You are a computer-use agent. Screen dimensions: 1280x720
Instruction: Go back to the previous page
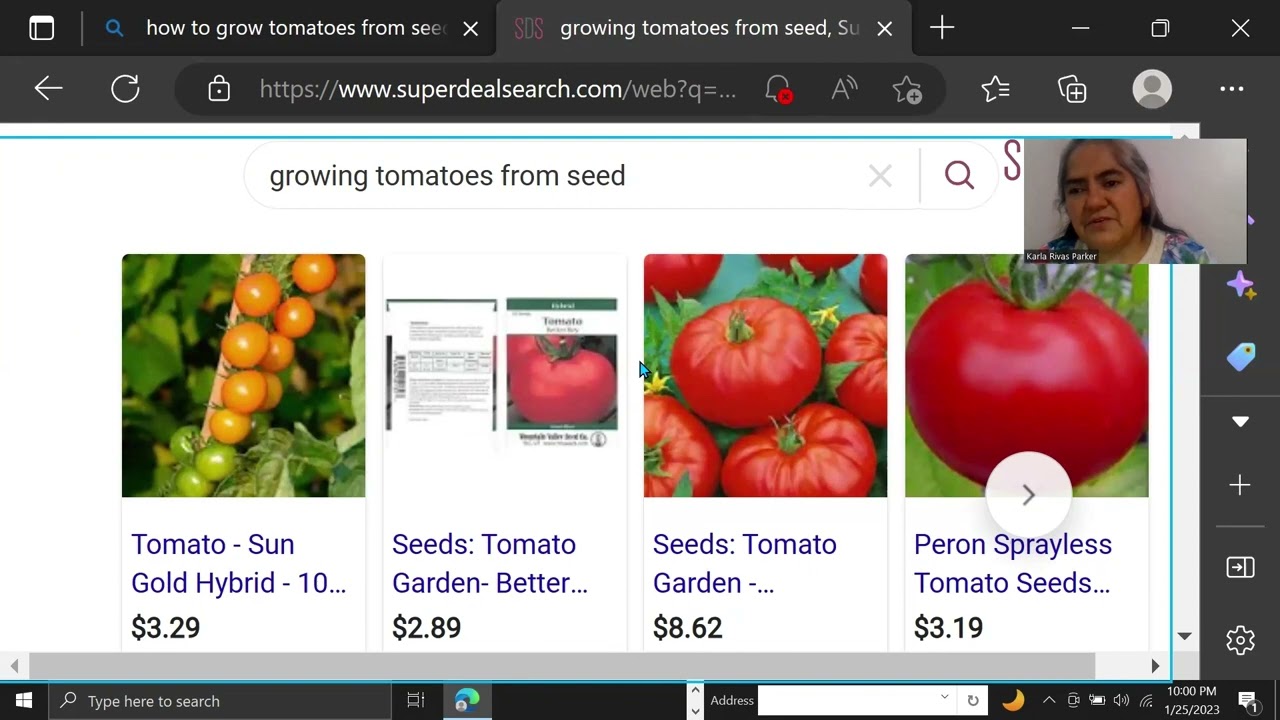click(x=49, y=89)
